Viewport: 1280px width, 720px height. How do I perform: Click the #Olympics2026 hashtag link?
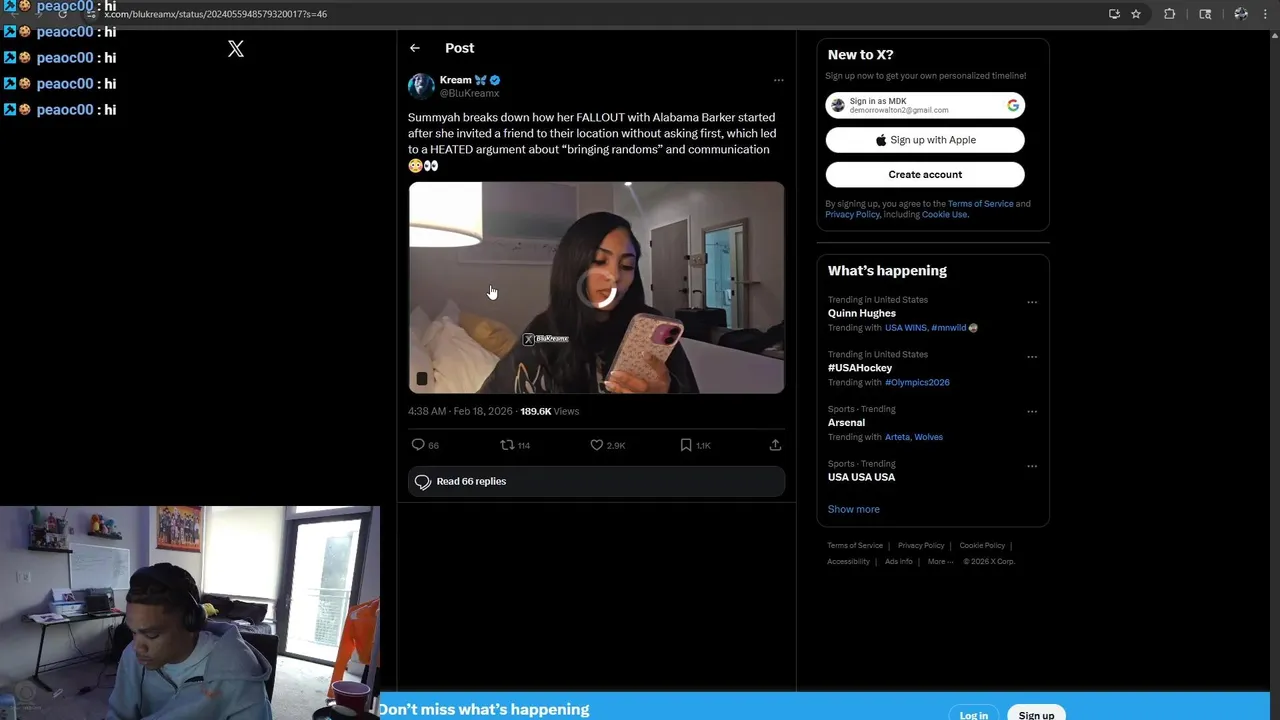[x=917, y=383]
